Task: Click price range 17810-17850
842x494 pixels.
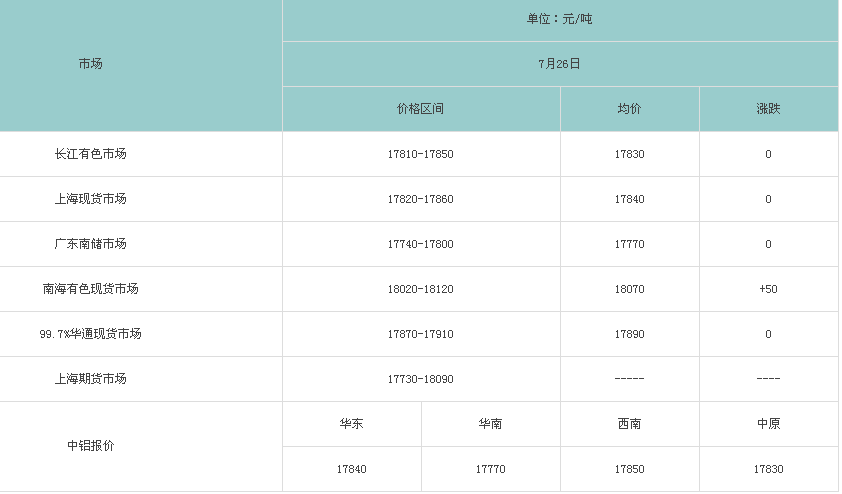Action: click(420, 154)
